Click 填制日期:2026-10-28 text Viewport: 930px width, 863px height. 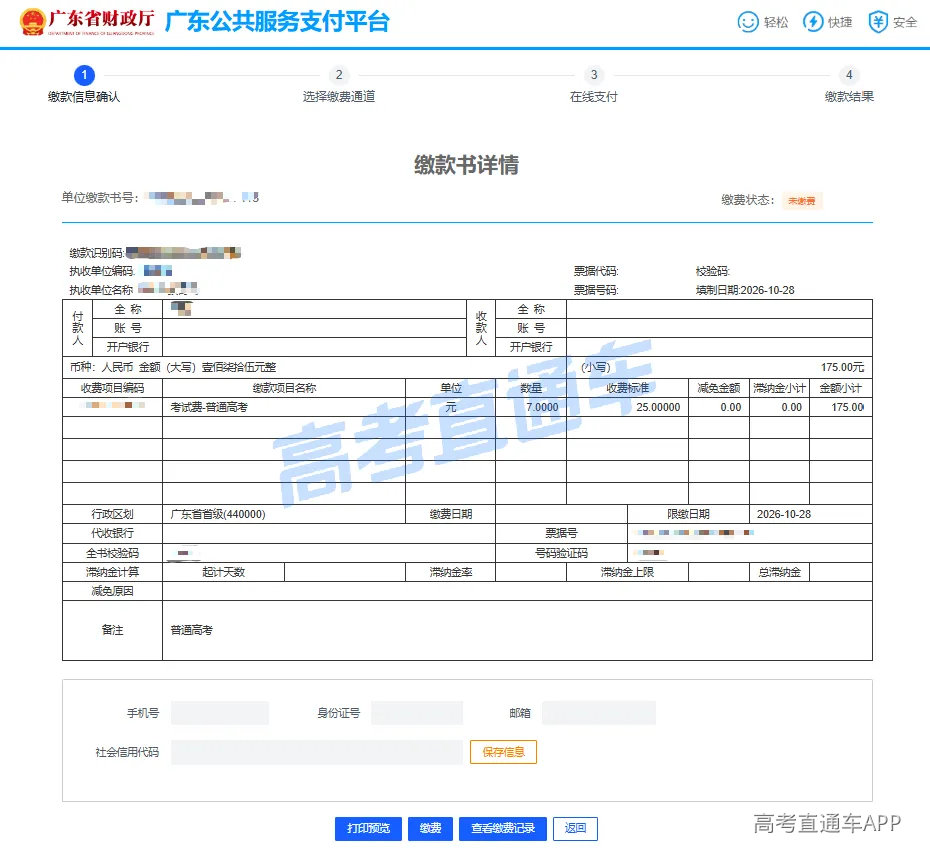(745, 290)
